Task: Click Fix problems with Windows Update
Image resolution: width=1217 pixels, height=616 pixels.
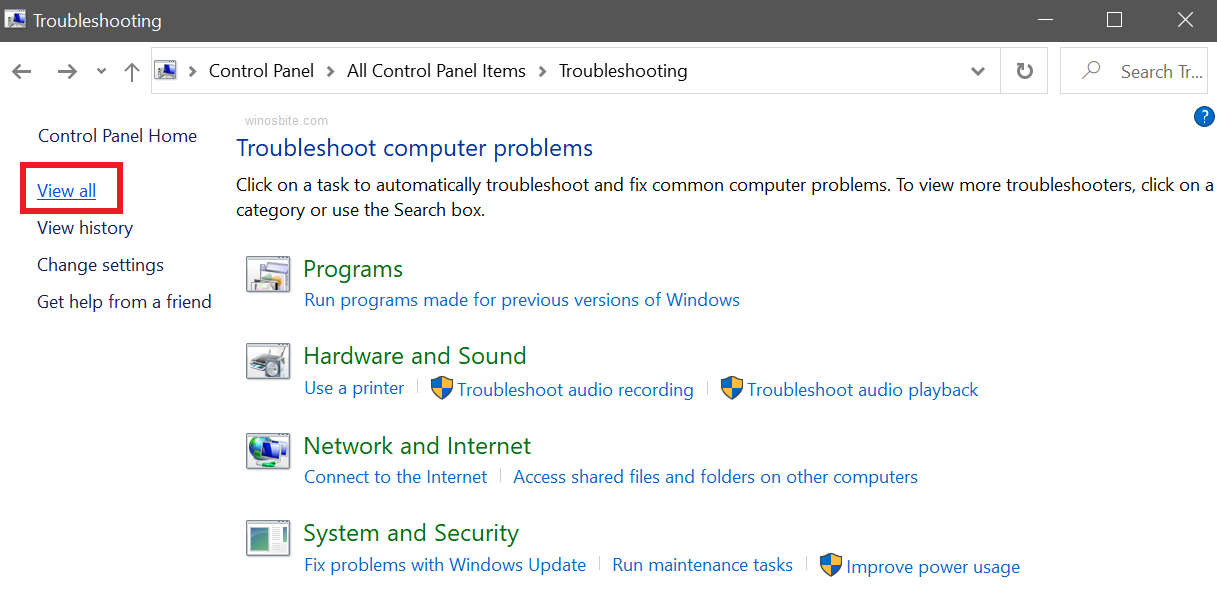Action: pos(445,565)
